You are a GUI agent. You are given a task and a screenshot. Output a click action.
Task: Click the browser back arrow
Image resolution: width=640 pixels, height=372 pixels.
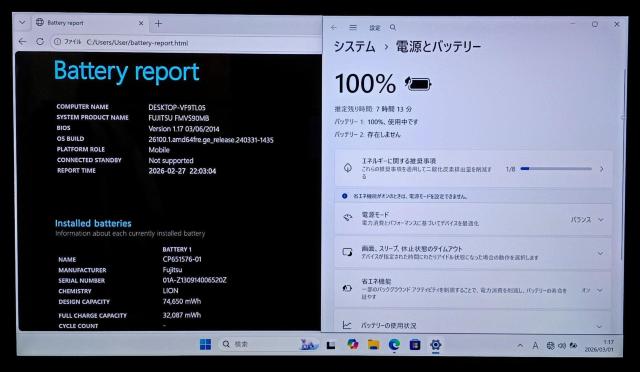(x=22, y=42)
